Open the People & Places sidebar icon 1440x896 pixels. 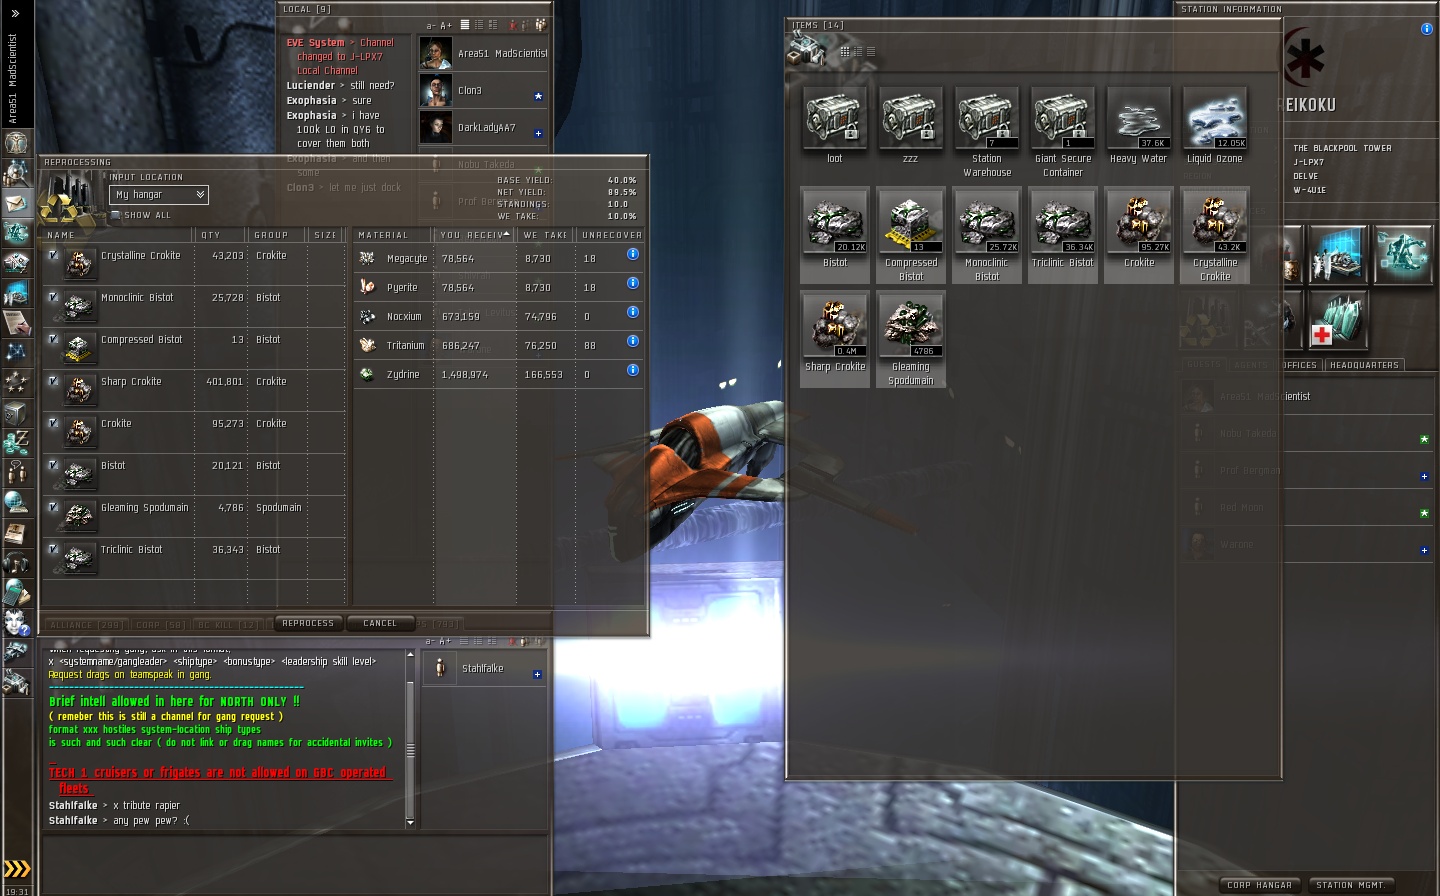pyautogui.click(x=17, y=173)
